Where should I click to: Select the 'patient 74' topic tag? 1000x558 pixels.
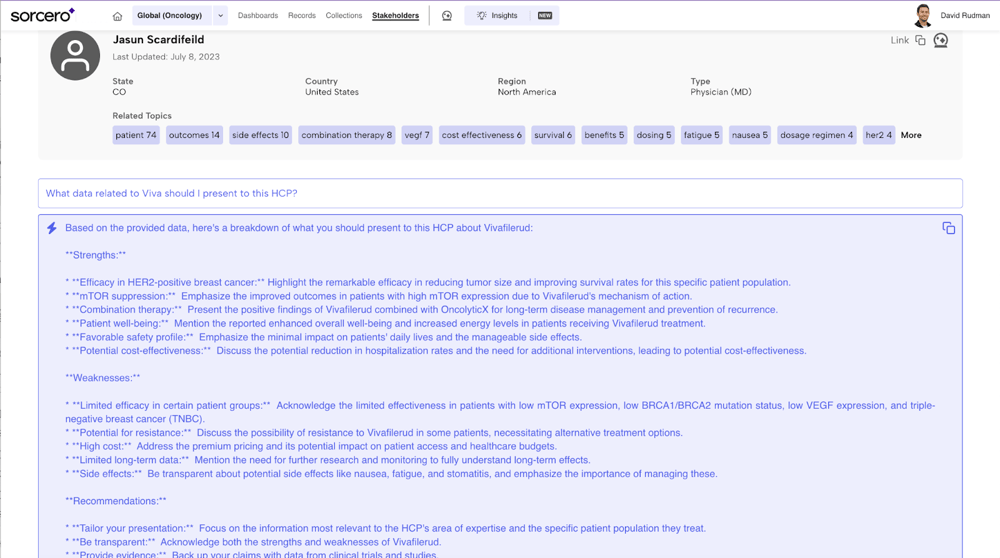(x=136, y=135)
